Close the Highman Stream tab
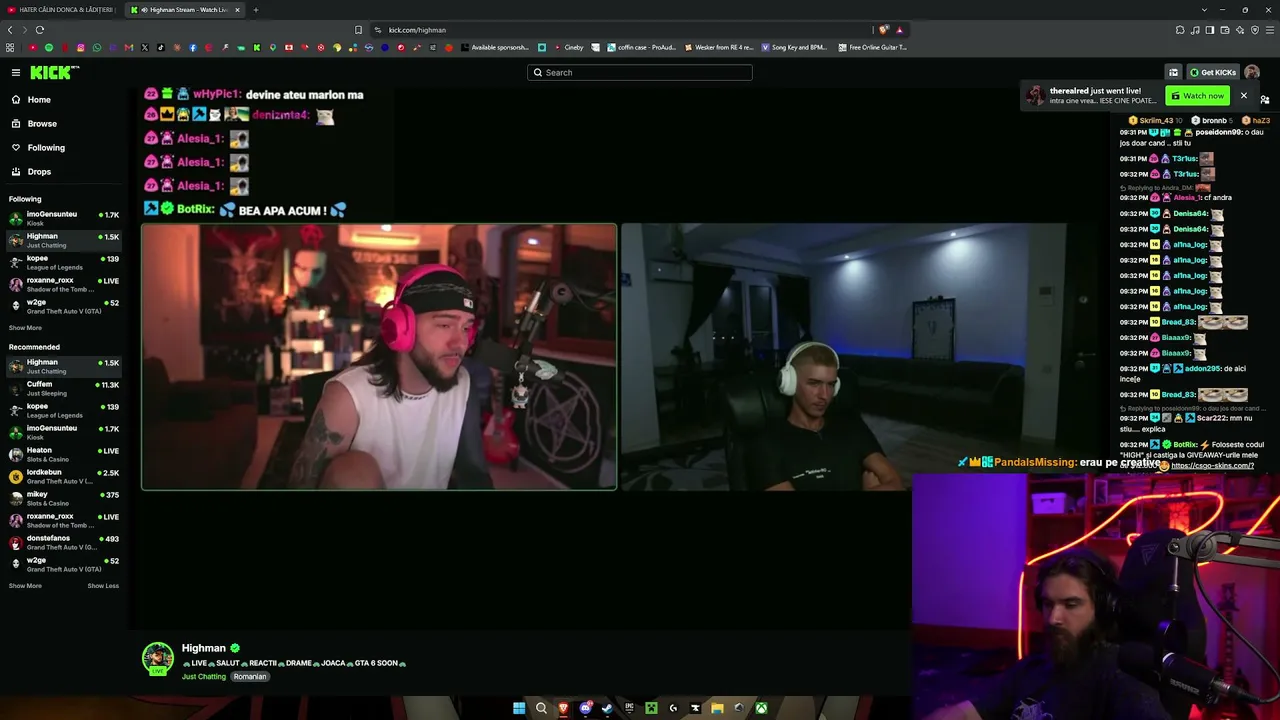1280x720 pixels. pyautogui.click(x=237, y=10)
